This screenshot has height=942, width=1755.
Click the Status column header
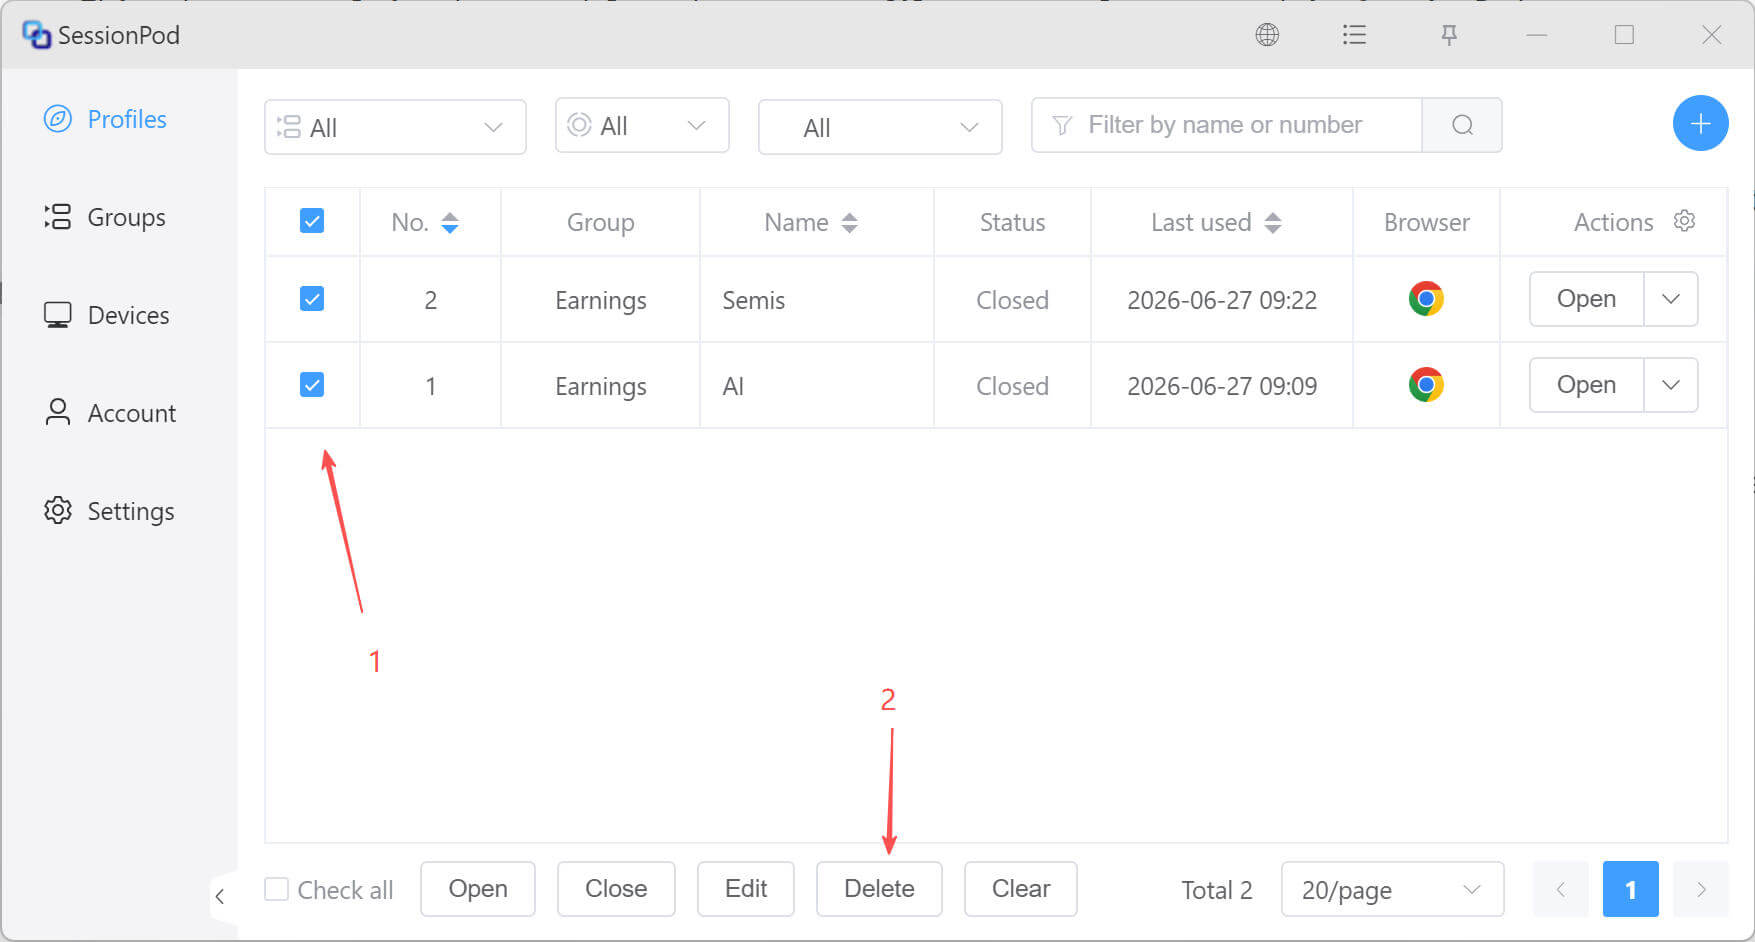click(1012, 222)
